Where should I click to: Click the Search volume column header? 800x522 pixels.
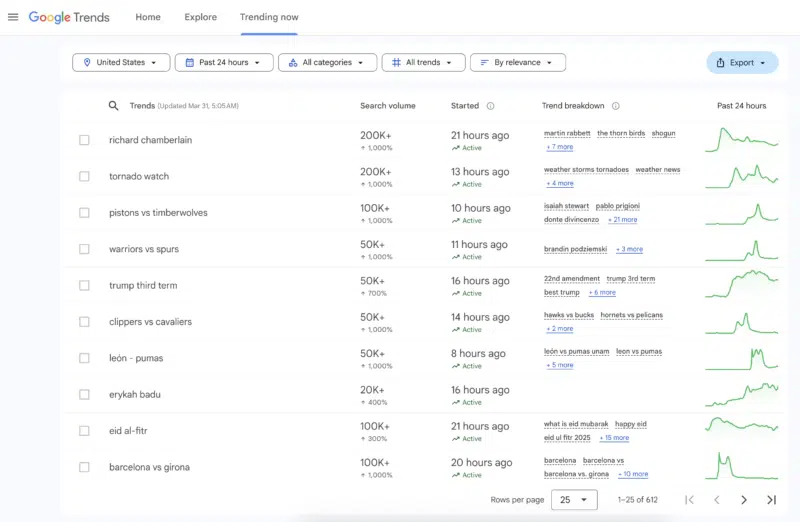[x=388, y=106]
